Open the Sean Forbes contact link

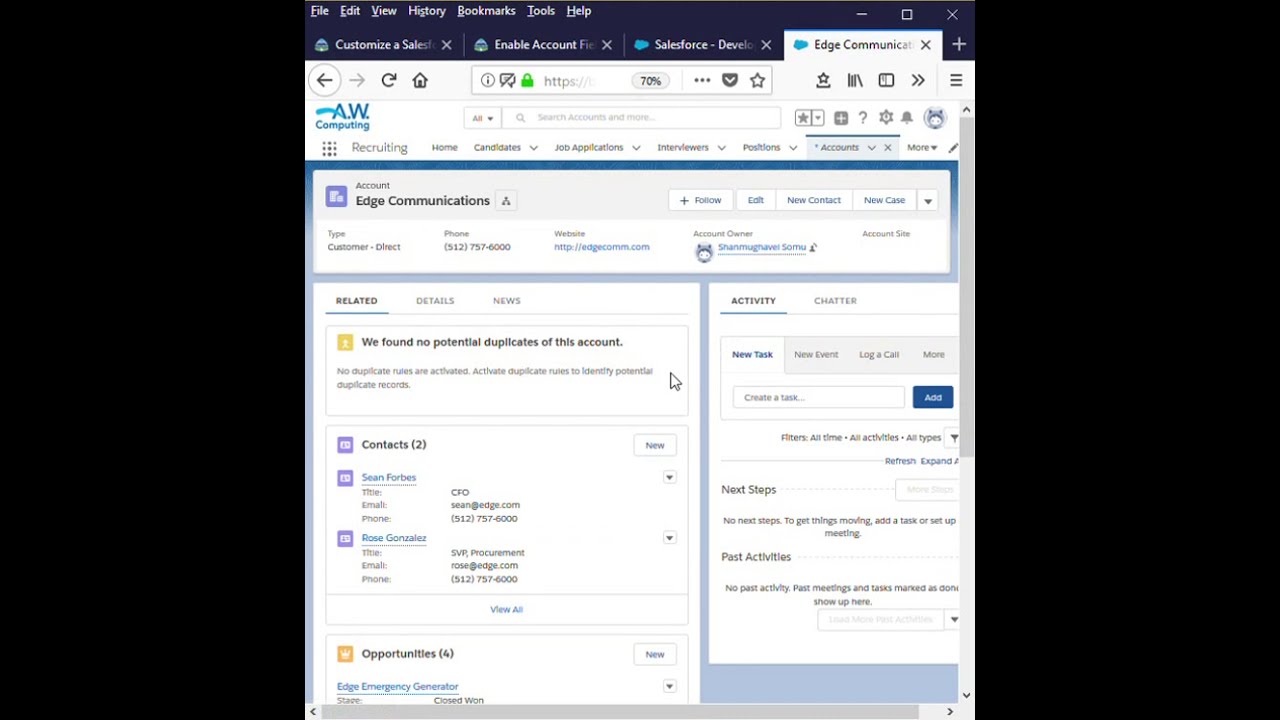click(389, 478)
